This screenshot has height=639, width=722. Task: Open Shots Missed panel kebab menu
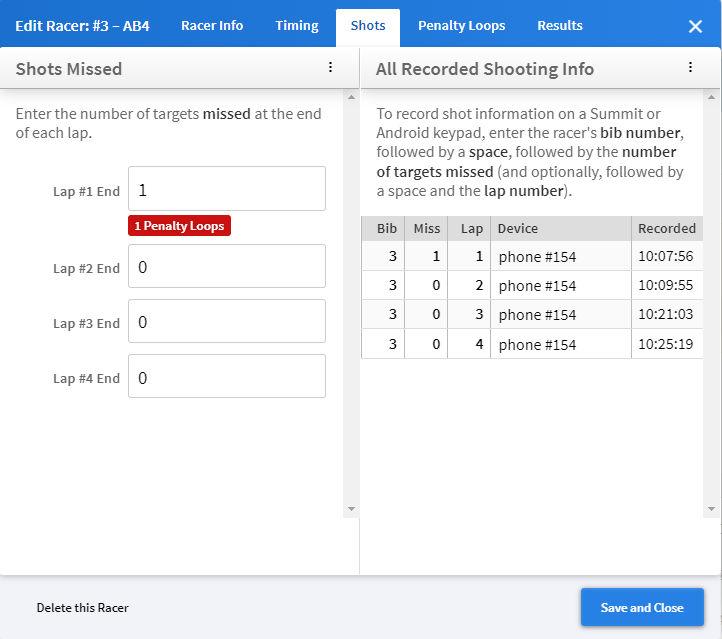(x=330, y=68)
